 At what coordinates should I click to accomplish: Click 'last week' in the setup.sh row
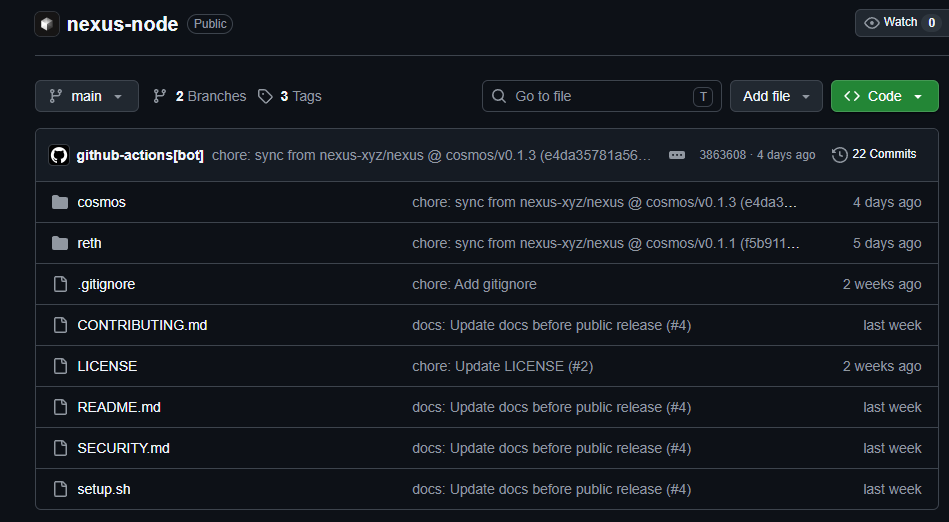[892, 489]
